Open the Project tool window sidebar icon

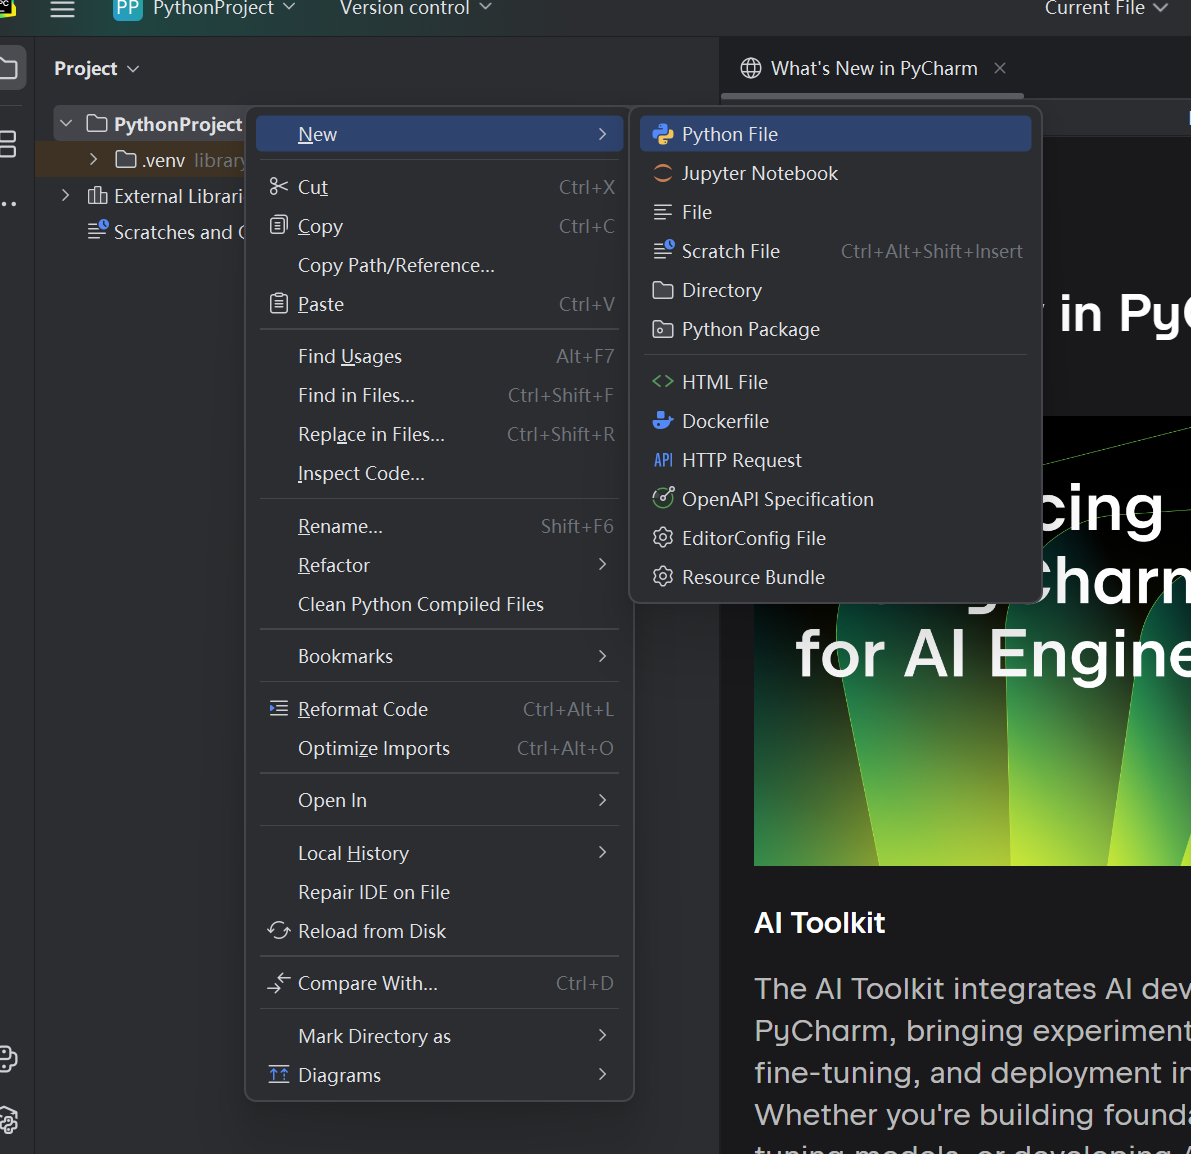tap(9, 68)
